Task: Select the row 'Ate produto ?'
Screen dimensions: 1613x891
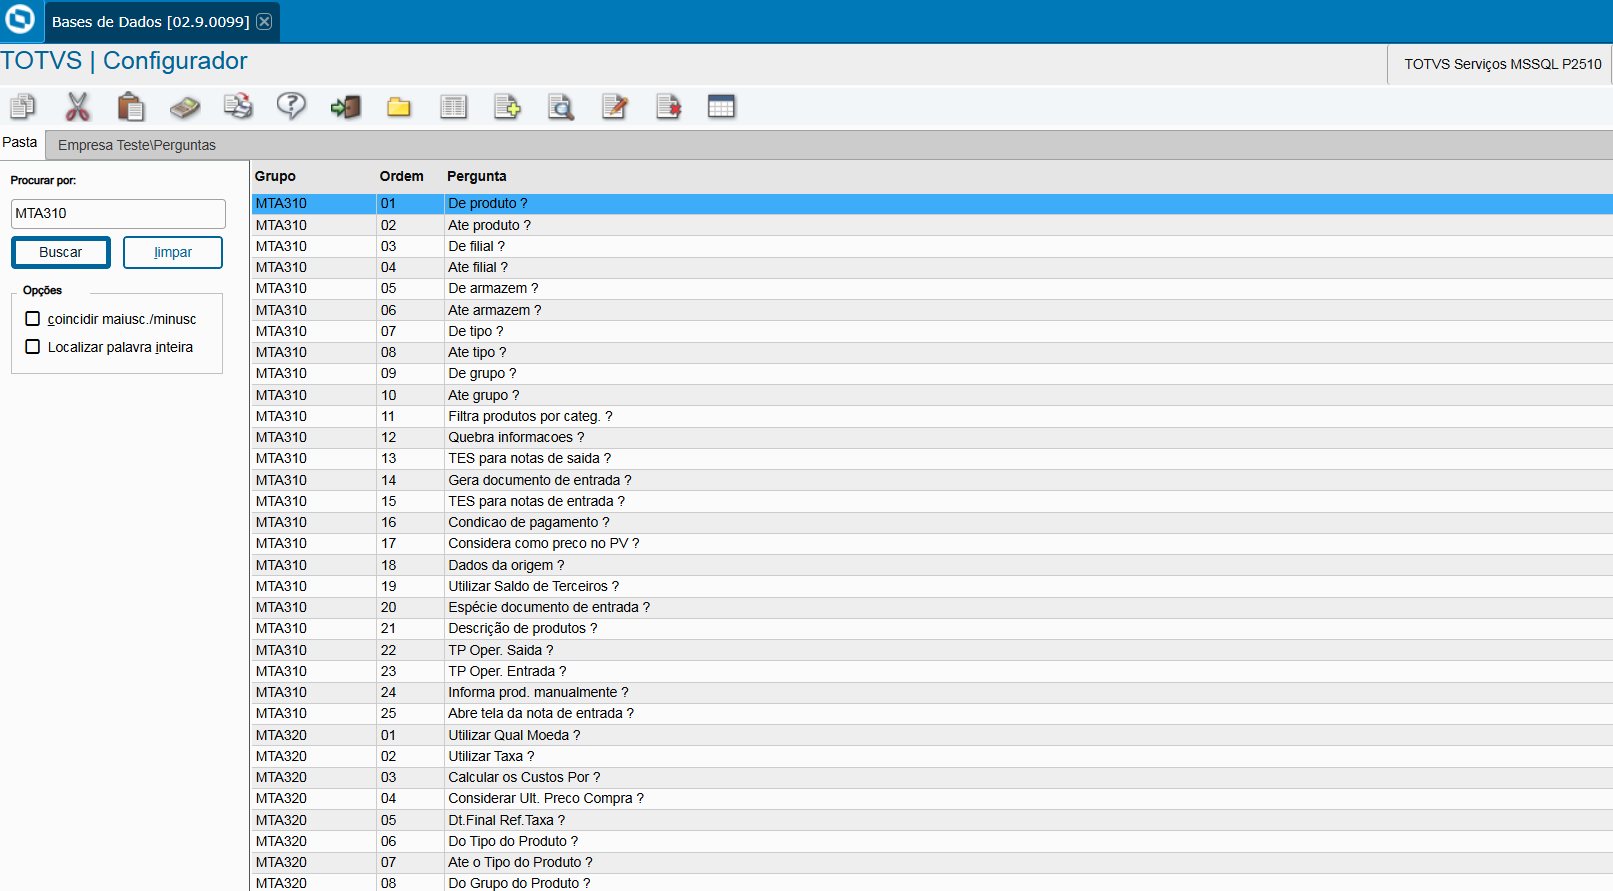Action: 932,225
